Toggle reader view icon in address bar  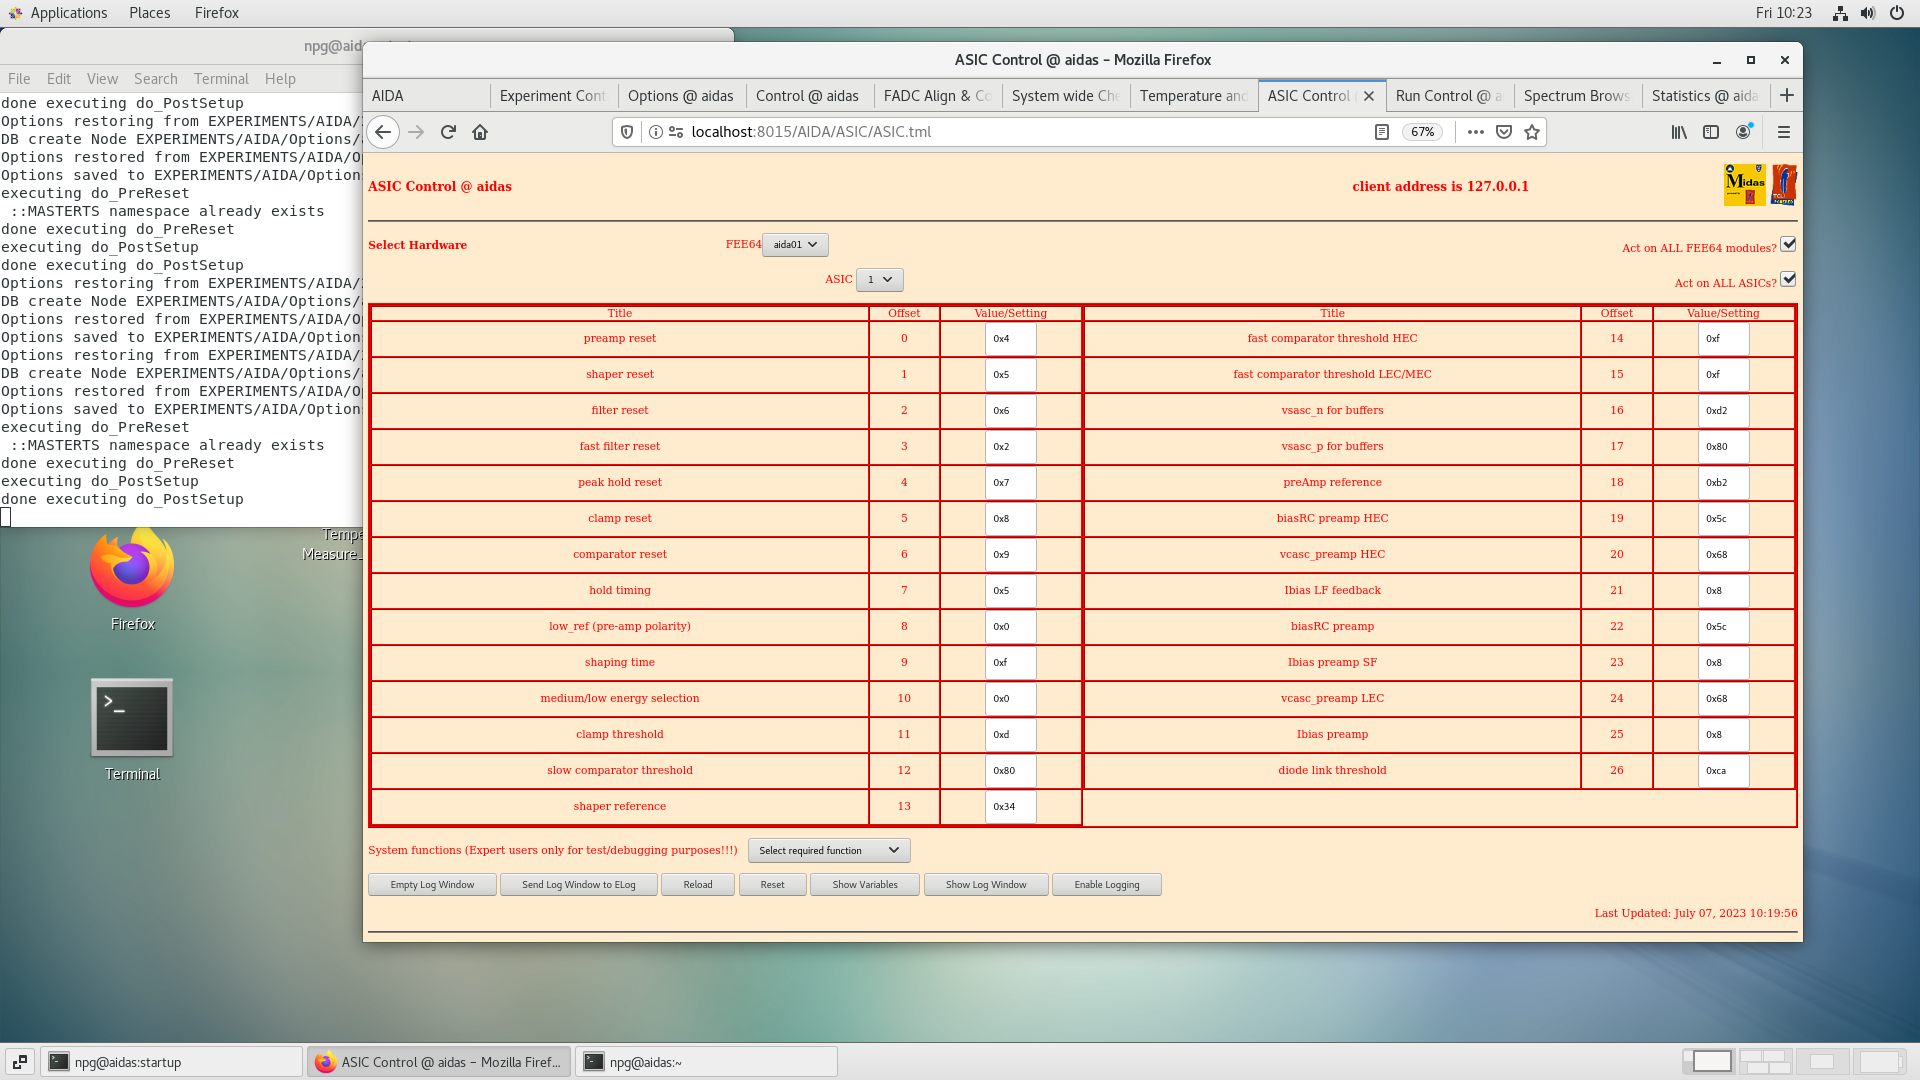coord(1381,132)
